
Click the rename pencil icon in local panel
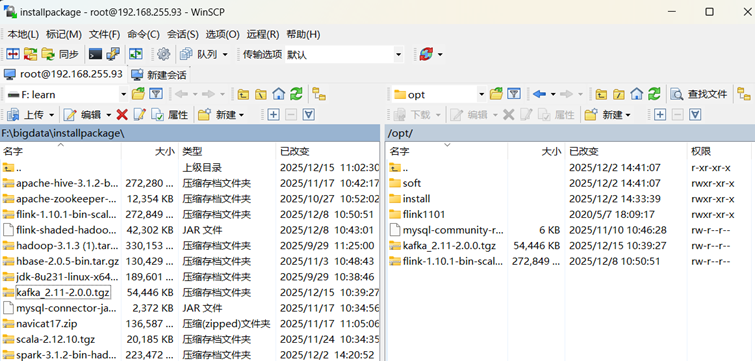click(x=139, y=115)
